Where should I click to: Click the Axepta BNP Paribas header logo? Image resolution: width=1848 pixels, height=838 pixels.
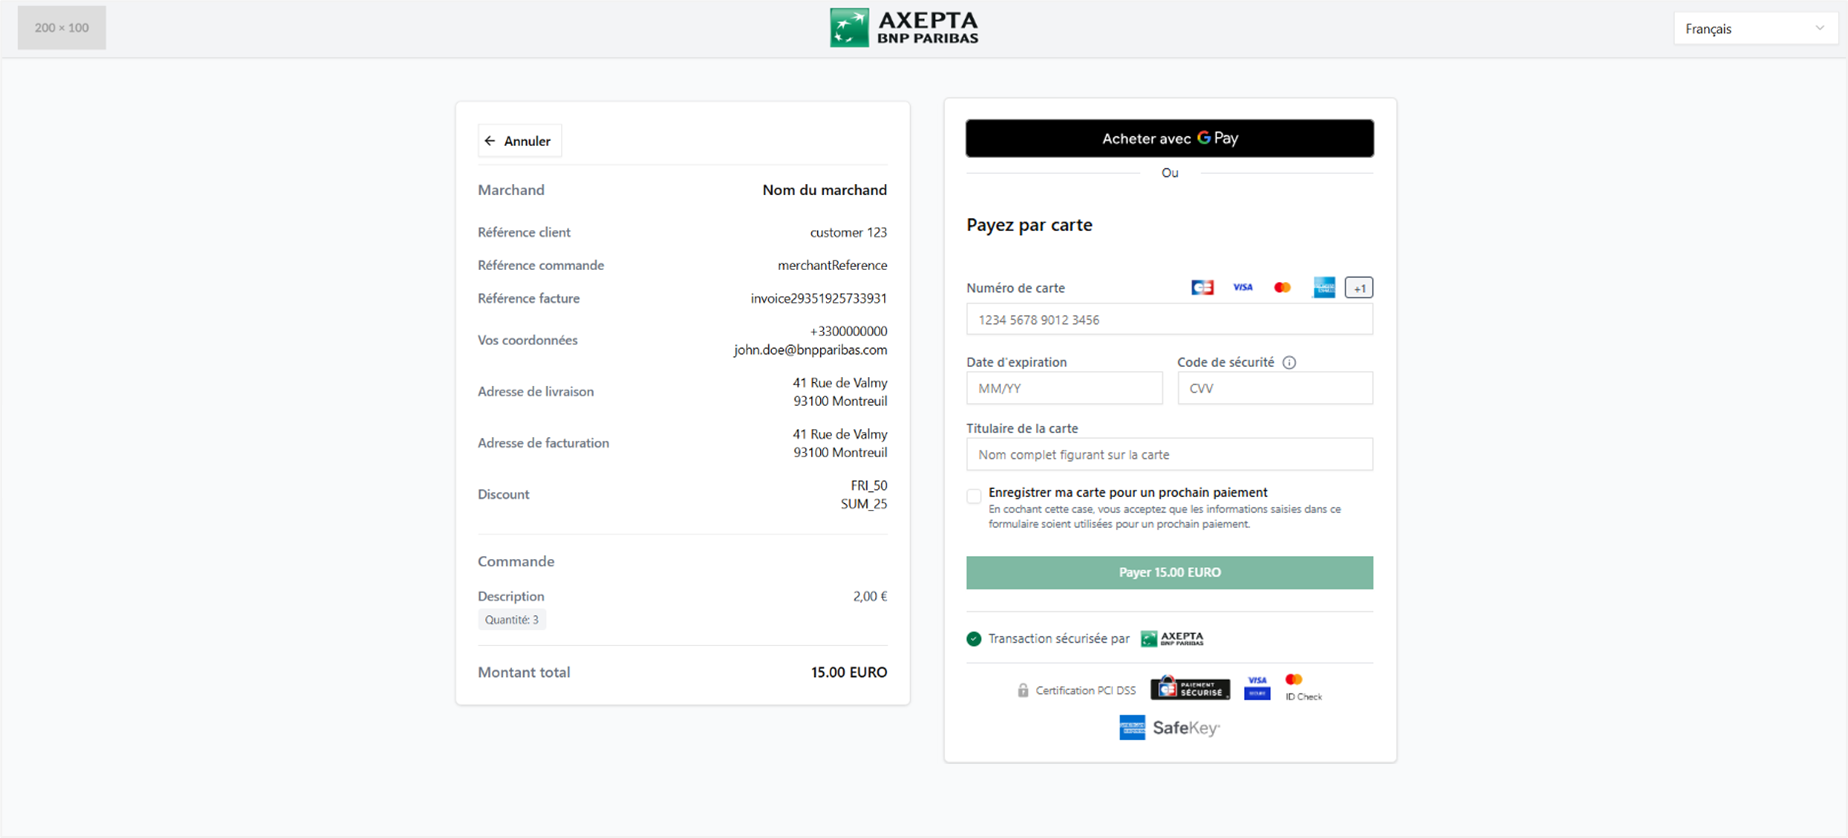(904, 28)
